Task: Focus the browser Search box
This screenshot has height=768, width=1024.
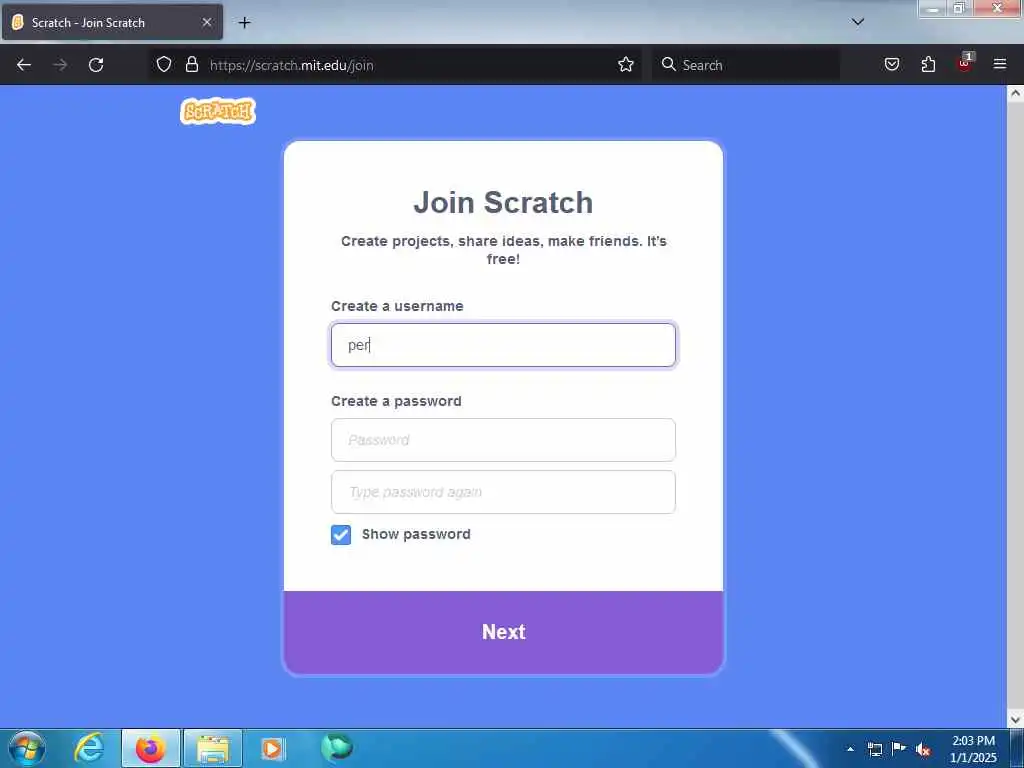Action: click(x=746, y=65)
